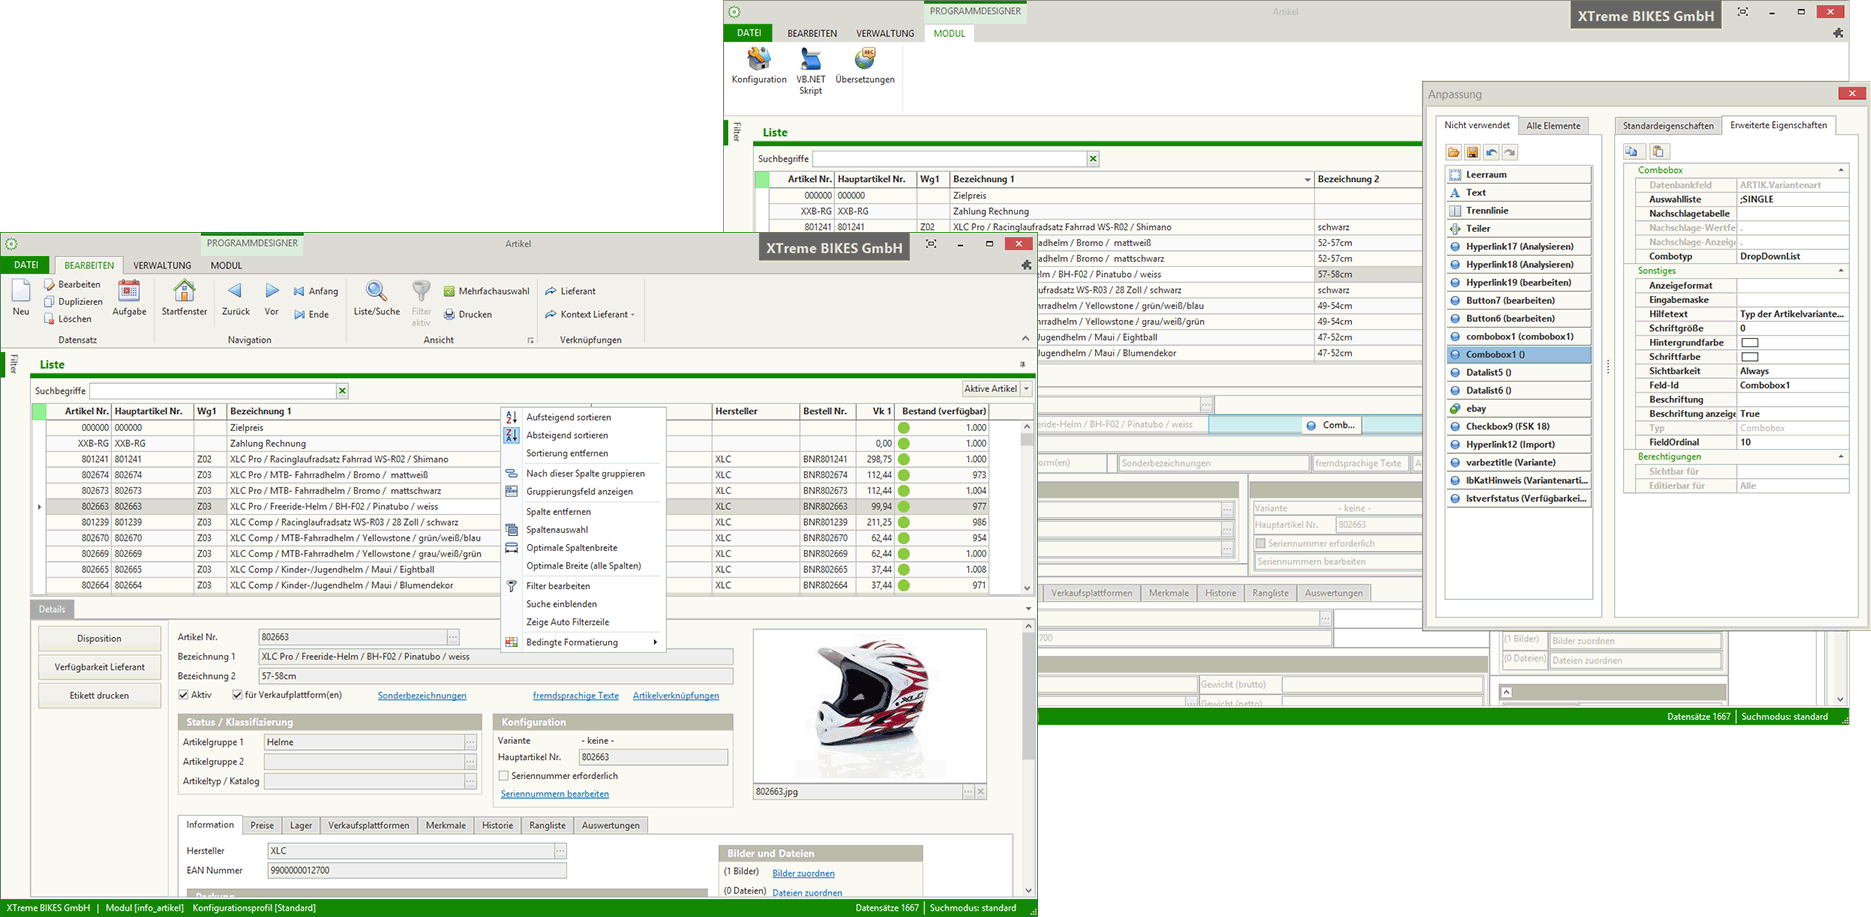Click the Neu new-record icon
Viewport: 1871px width, 917px height.
21,291
